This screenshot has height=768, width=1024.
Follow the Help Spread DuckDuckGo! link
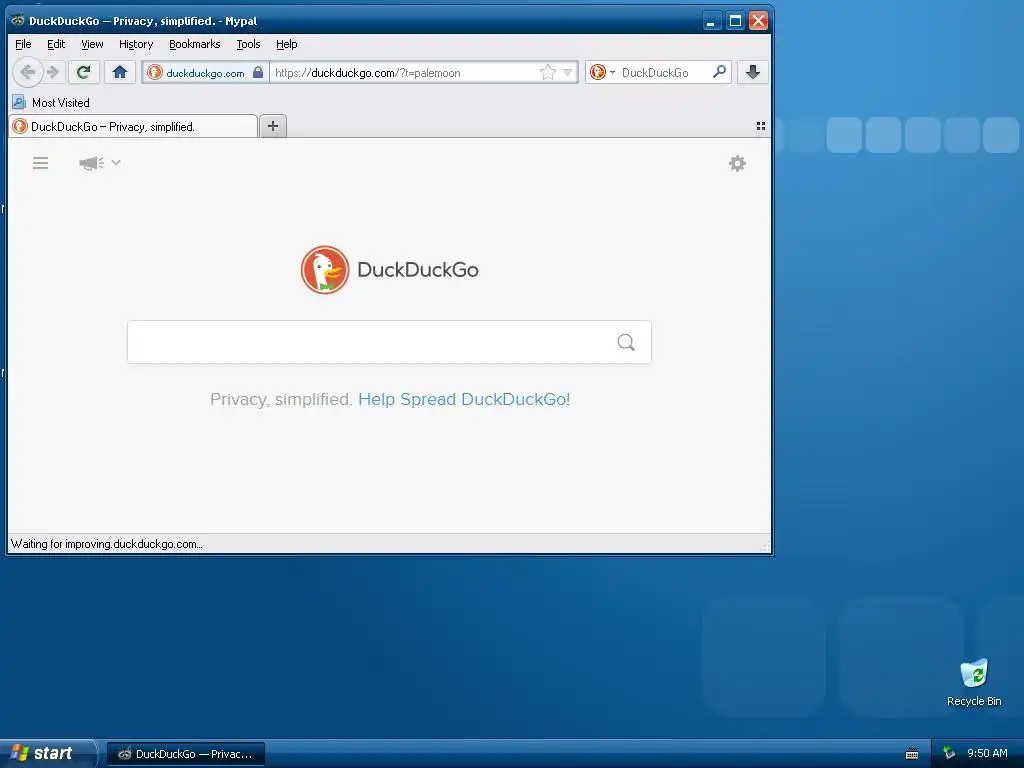pyautogui.click(x=464, y=399)
